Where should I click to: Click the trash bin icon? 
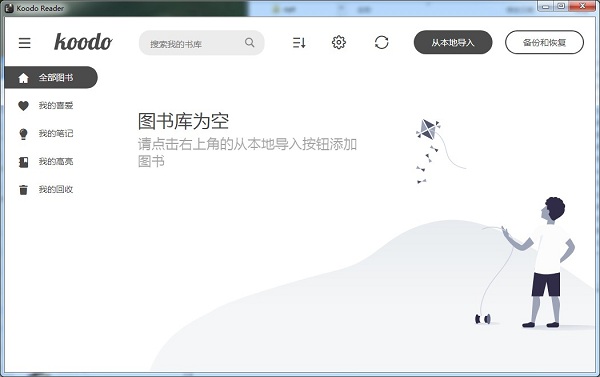(23, 190)
